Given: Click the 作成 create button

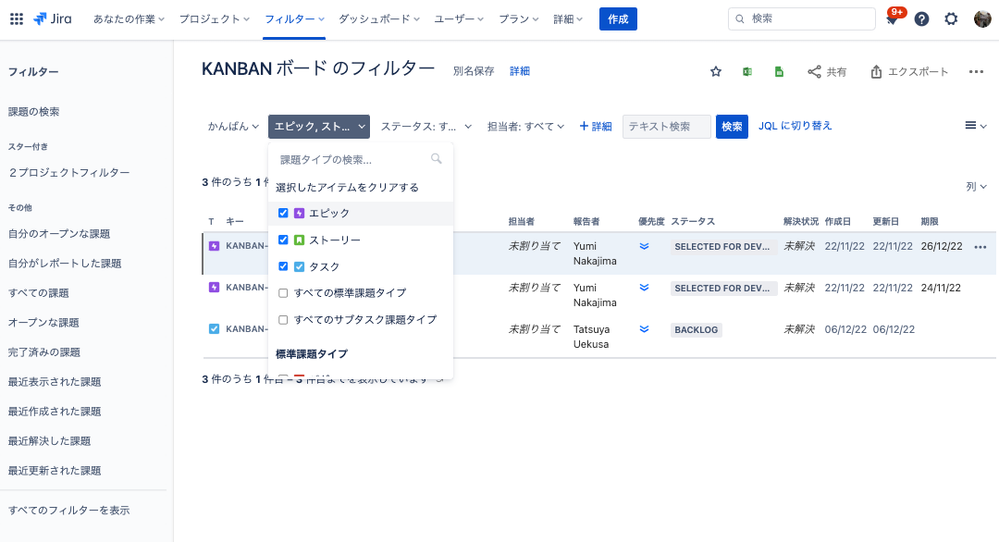Looking at the screenshot, I should point(618,19).
